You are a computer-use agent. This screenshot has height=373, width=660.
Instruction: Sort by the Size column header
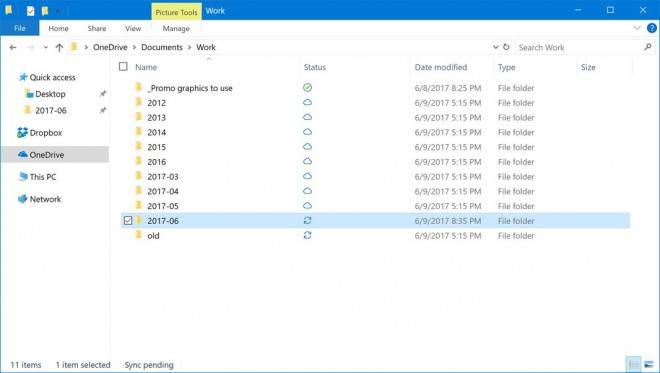pos(588,67)
